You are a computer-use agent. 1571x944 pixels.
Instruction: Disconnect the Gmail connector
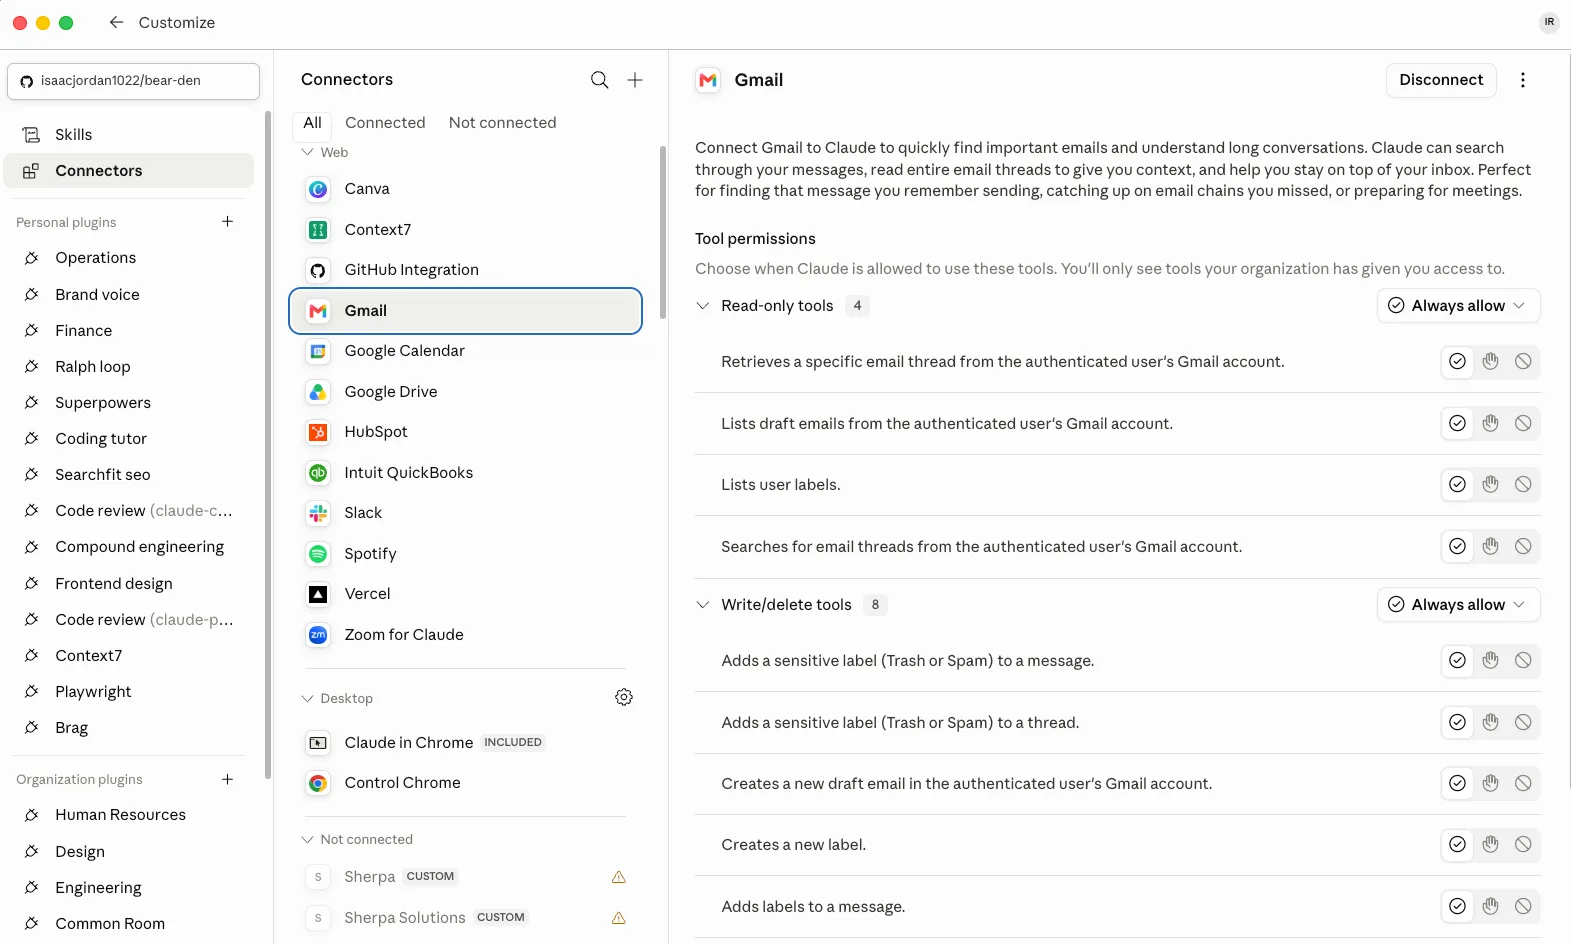(1441, 80)
